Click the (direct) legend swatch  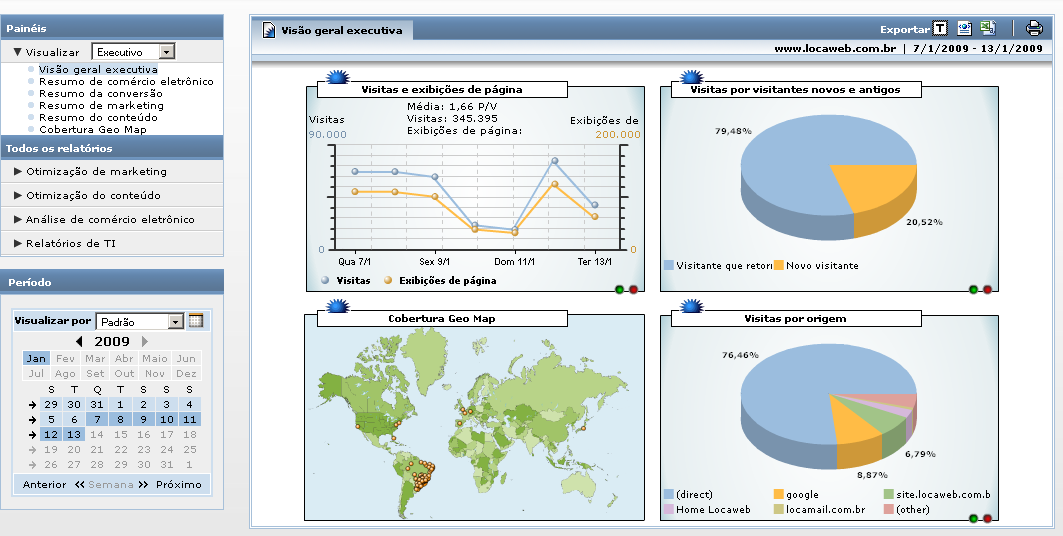[x=669, y=494]
